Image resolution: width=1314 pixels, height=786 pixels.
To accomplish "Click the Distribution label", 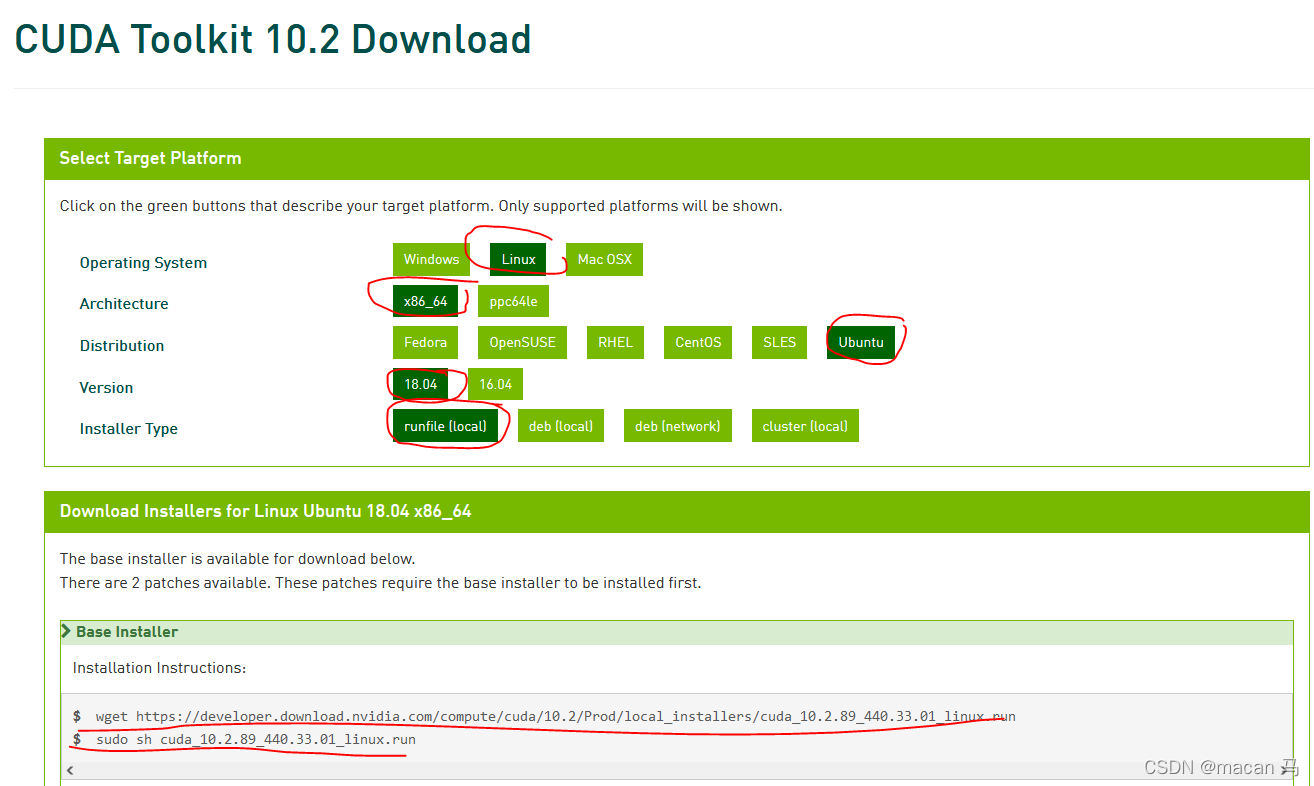I will tap(122, 346).
